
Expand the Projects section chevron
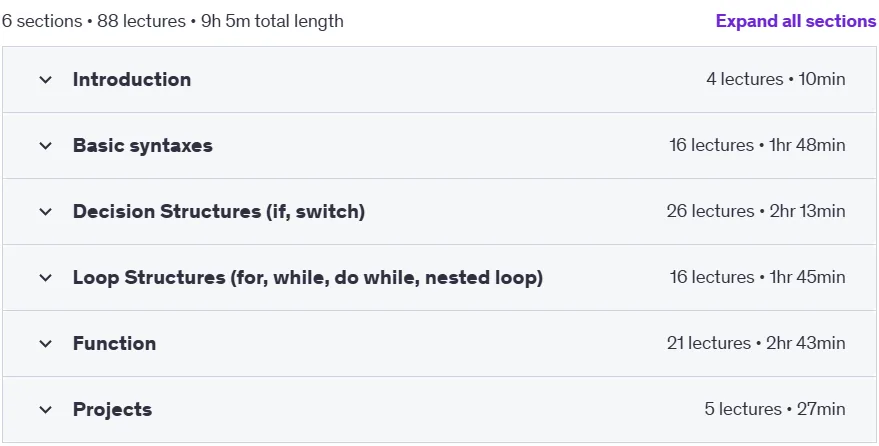(45, 410)
